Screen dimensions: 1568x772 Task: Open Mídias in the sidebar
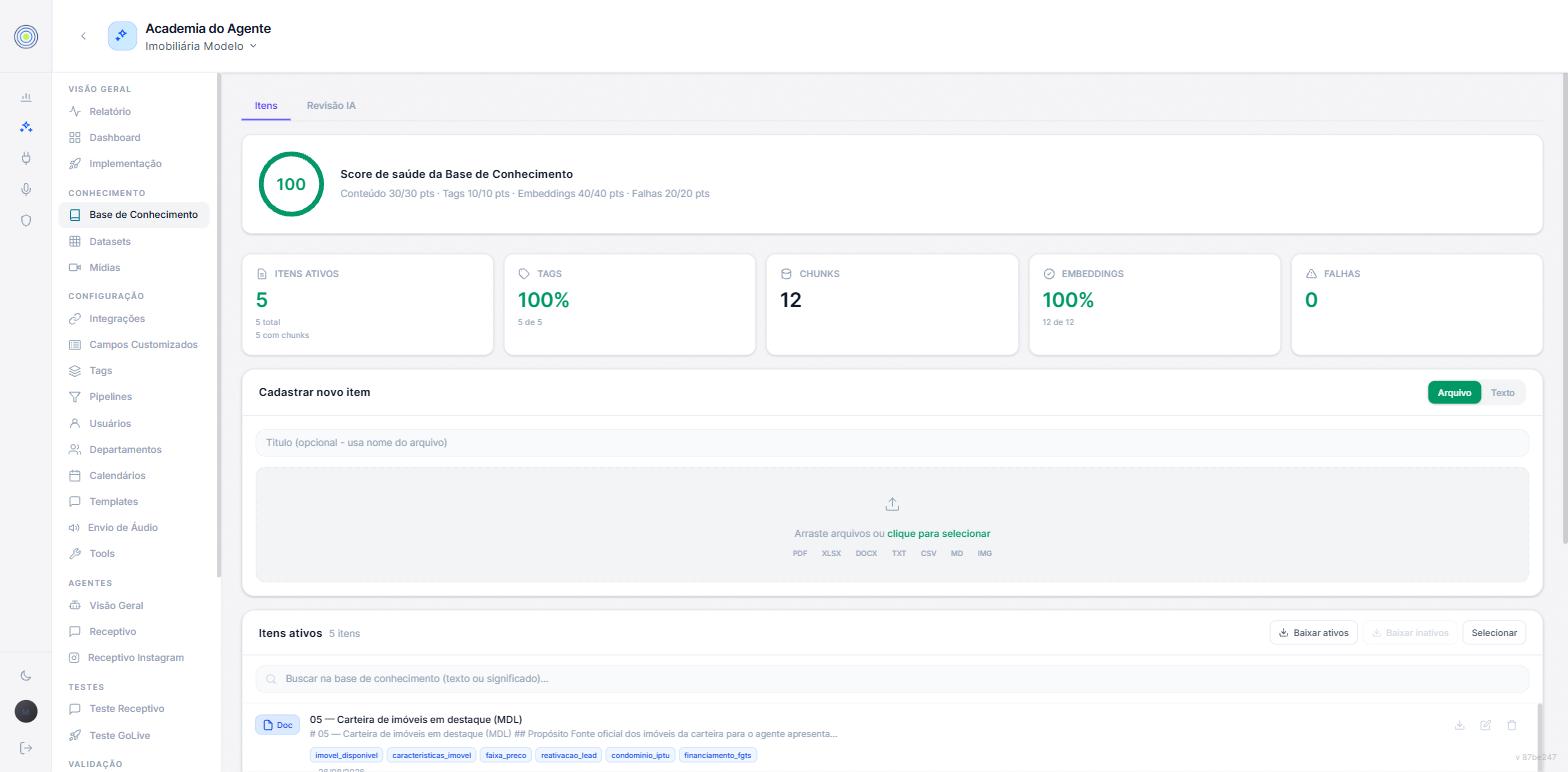coord(104,268)
